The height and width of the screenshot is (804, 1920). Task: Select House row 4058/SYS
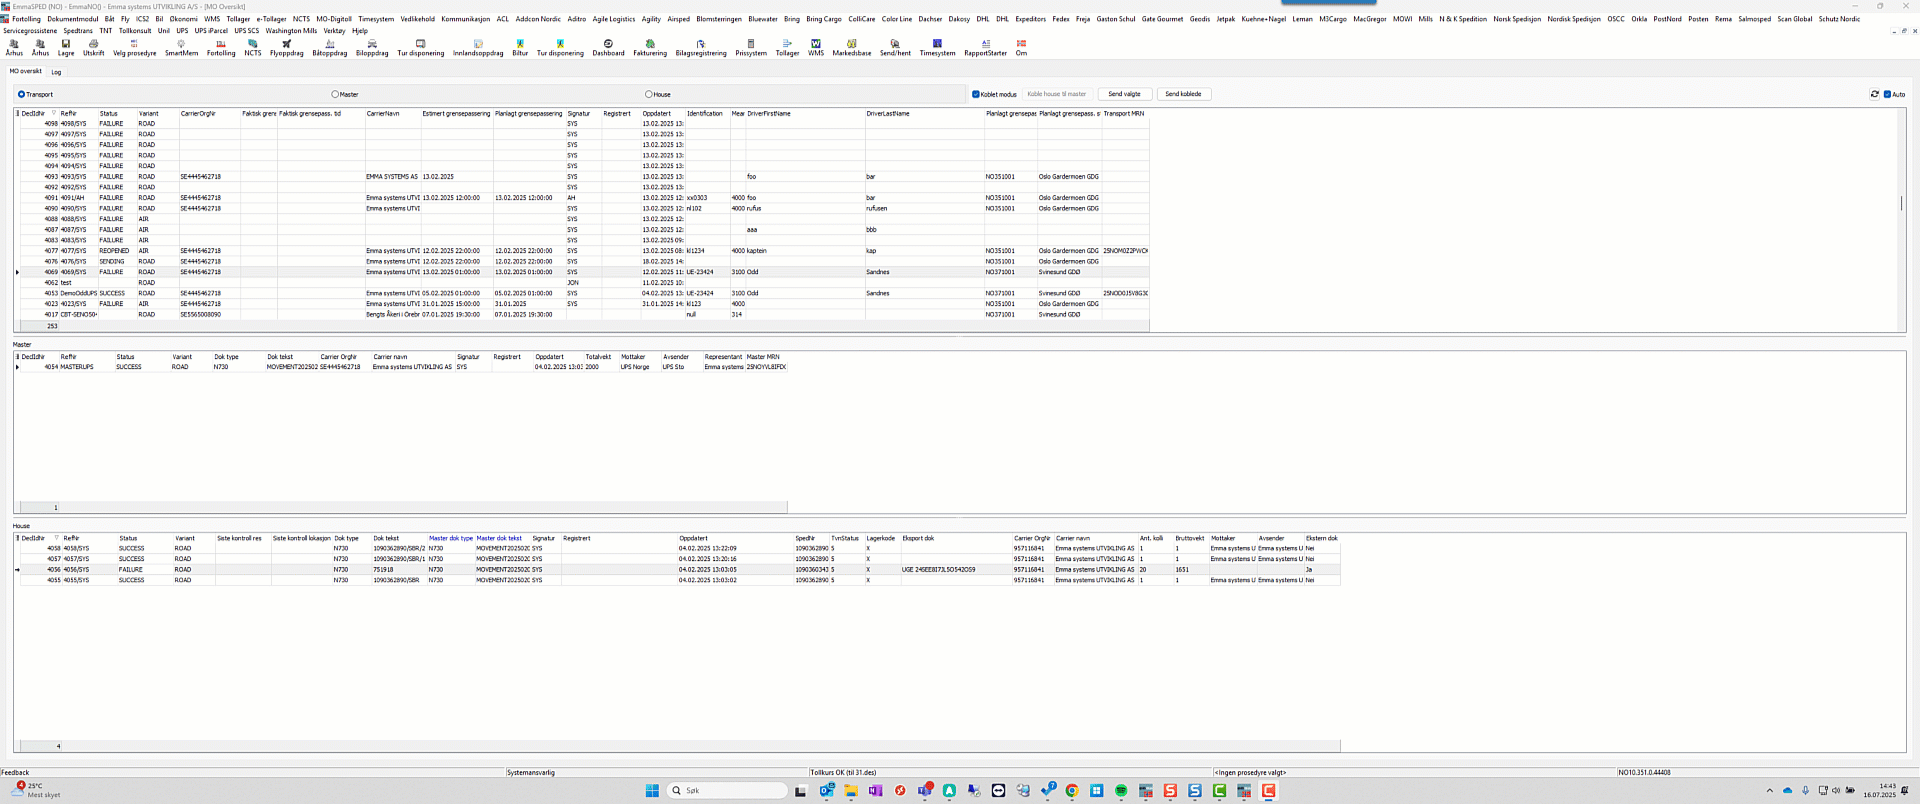point(680,548)
